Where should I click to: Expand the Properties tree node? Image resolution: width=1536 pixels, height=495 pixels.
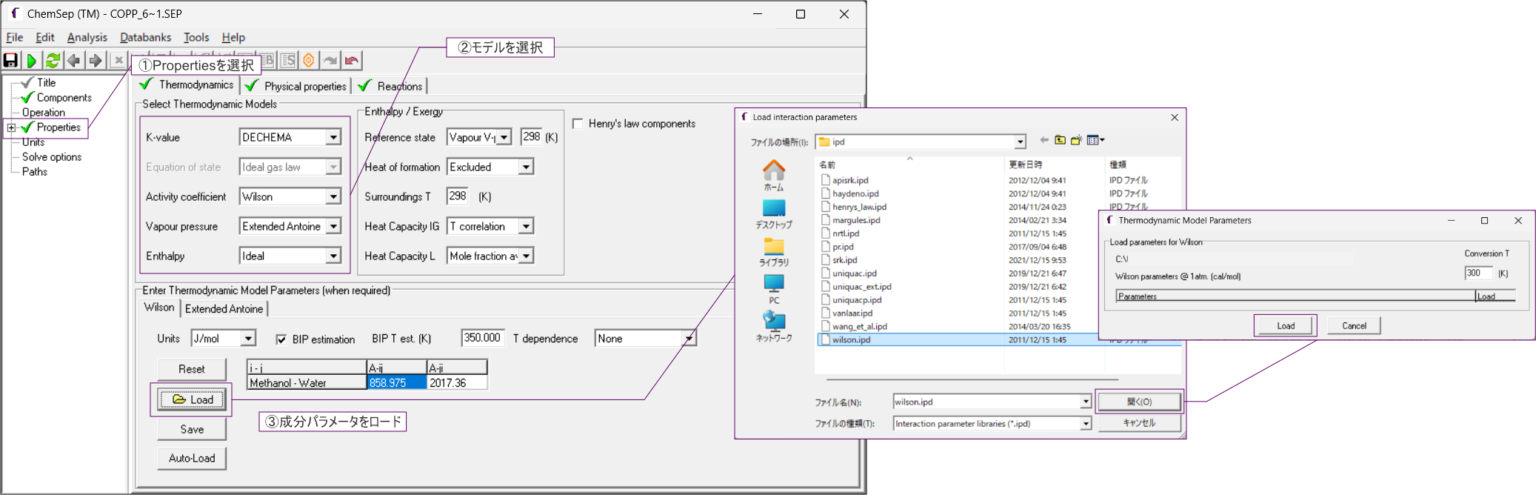point(11,127)
